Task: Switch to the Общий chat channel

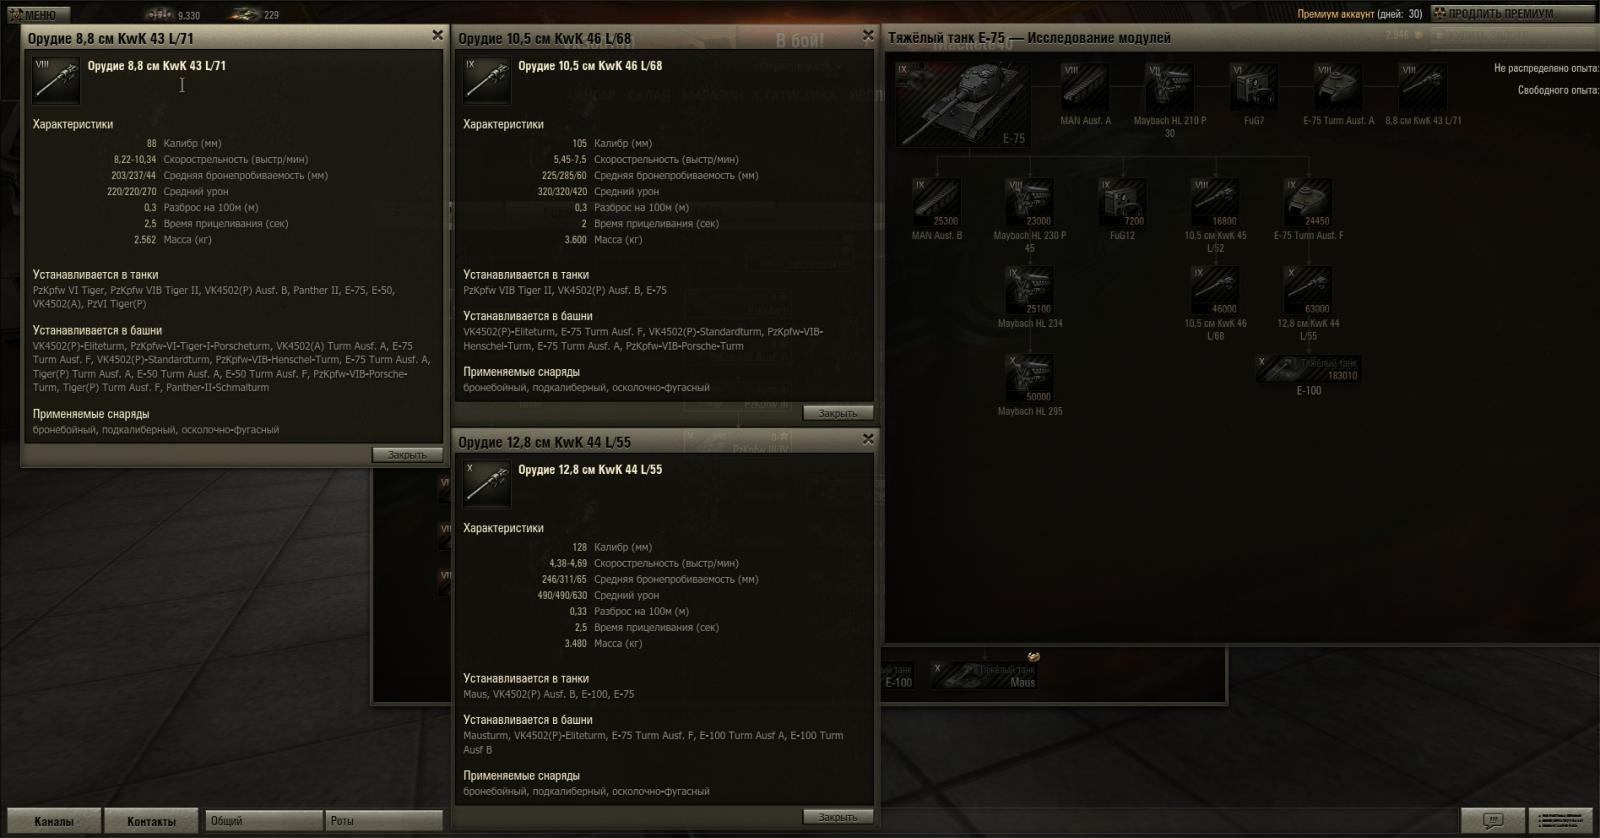Action: [264, 821]
